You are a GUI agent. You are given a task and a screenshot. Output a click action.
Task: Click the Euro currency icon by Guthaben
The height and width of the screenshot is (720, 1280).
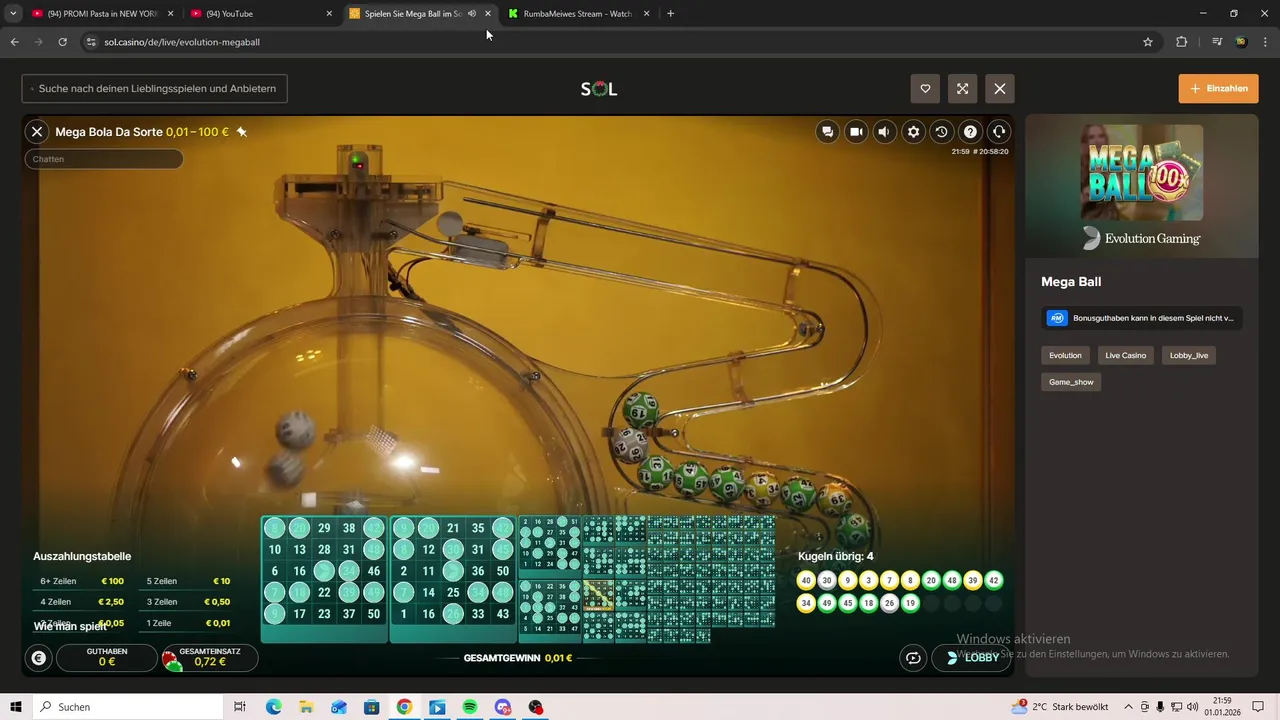click(38, 658)
